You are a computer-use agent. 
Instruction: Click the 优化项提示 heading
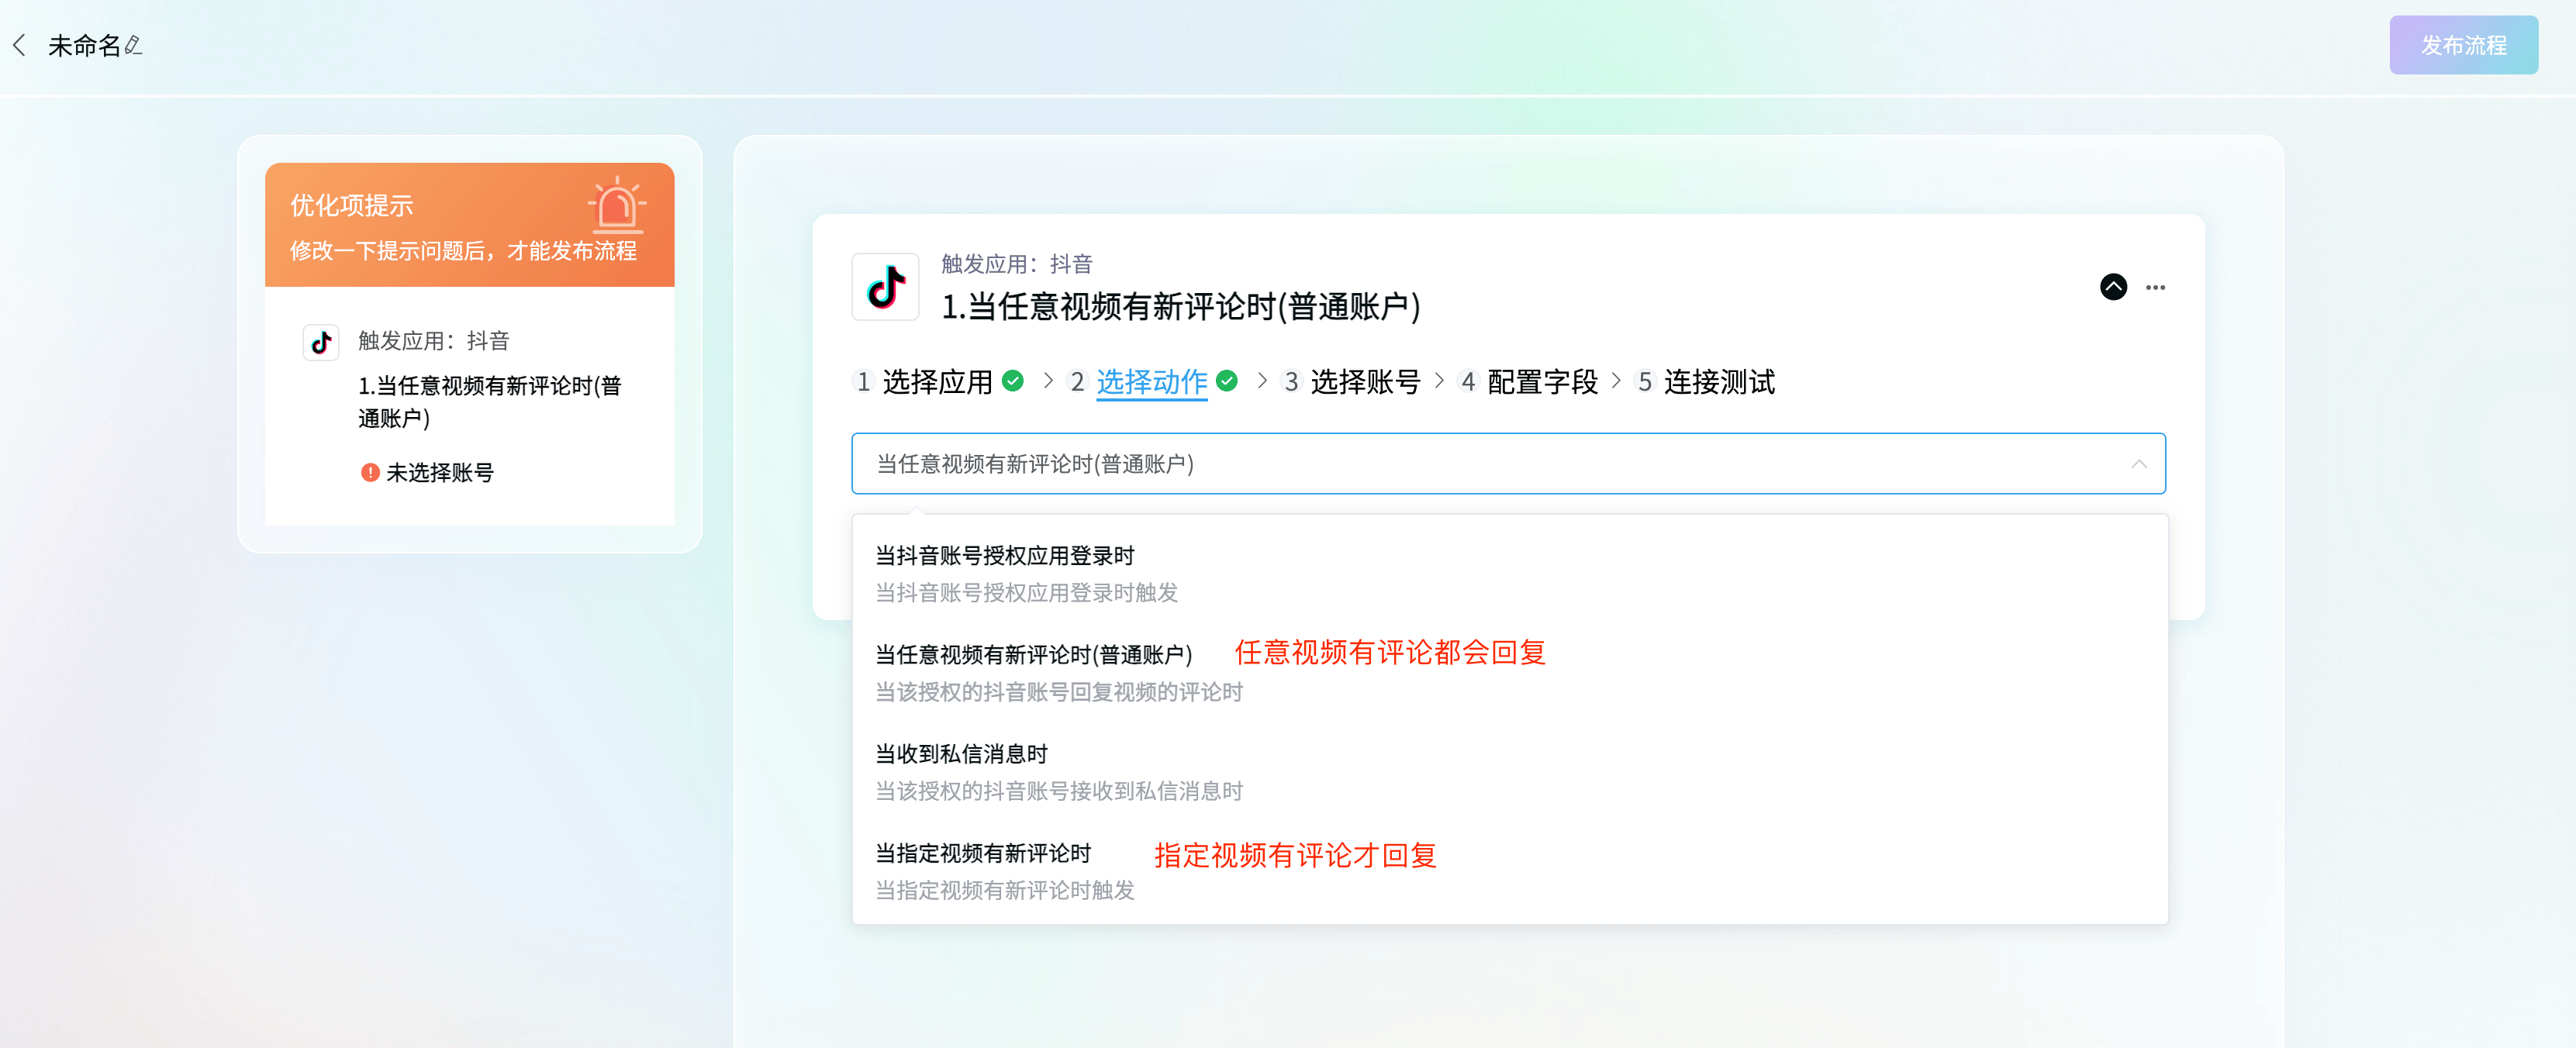(351, 205)
